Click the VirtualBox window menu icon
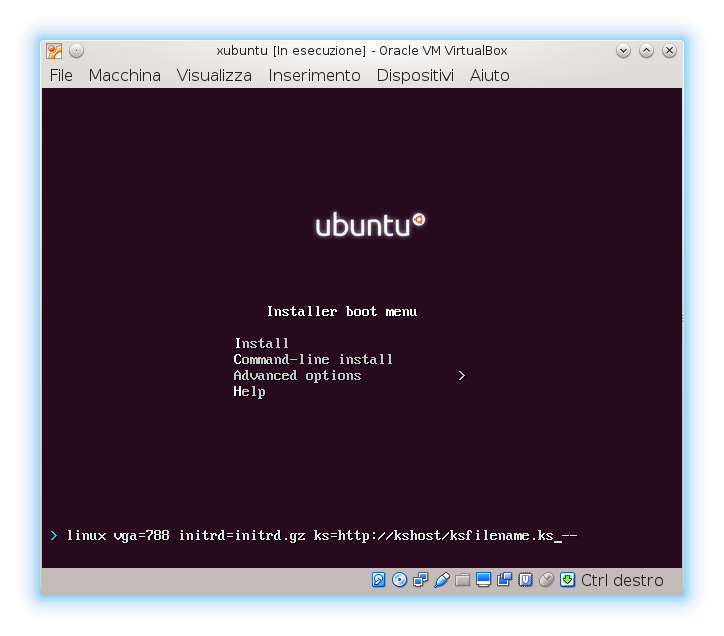This screenshot has width=724, height=636. coord(54,51)
